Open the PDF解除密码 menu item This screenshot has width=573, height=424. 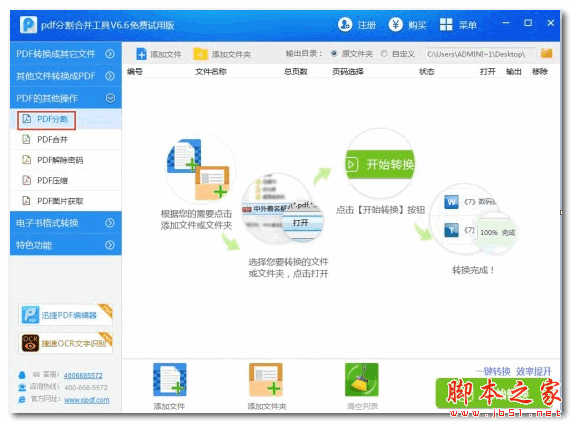point(66,160)
